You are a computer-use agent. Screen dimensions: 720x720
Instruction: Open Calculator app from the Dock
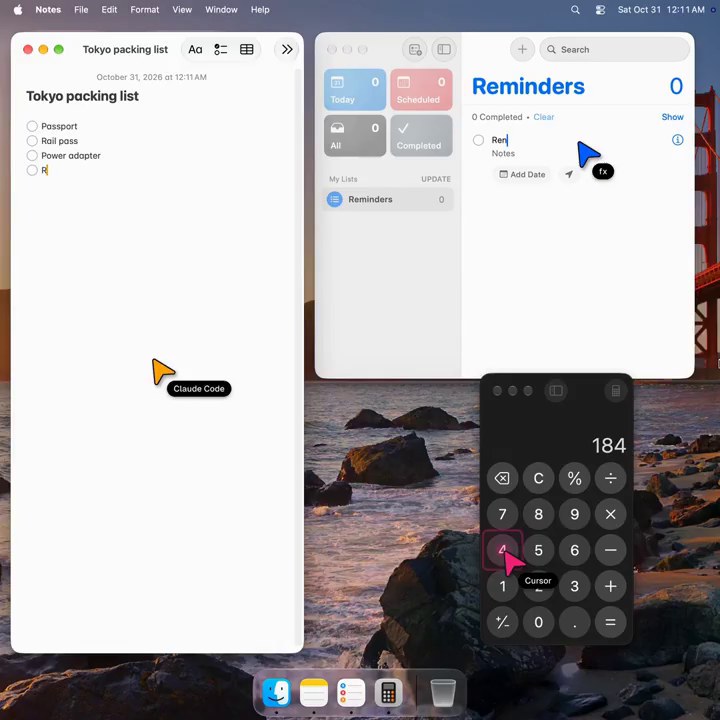click(x=388, y=693)
